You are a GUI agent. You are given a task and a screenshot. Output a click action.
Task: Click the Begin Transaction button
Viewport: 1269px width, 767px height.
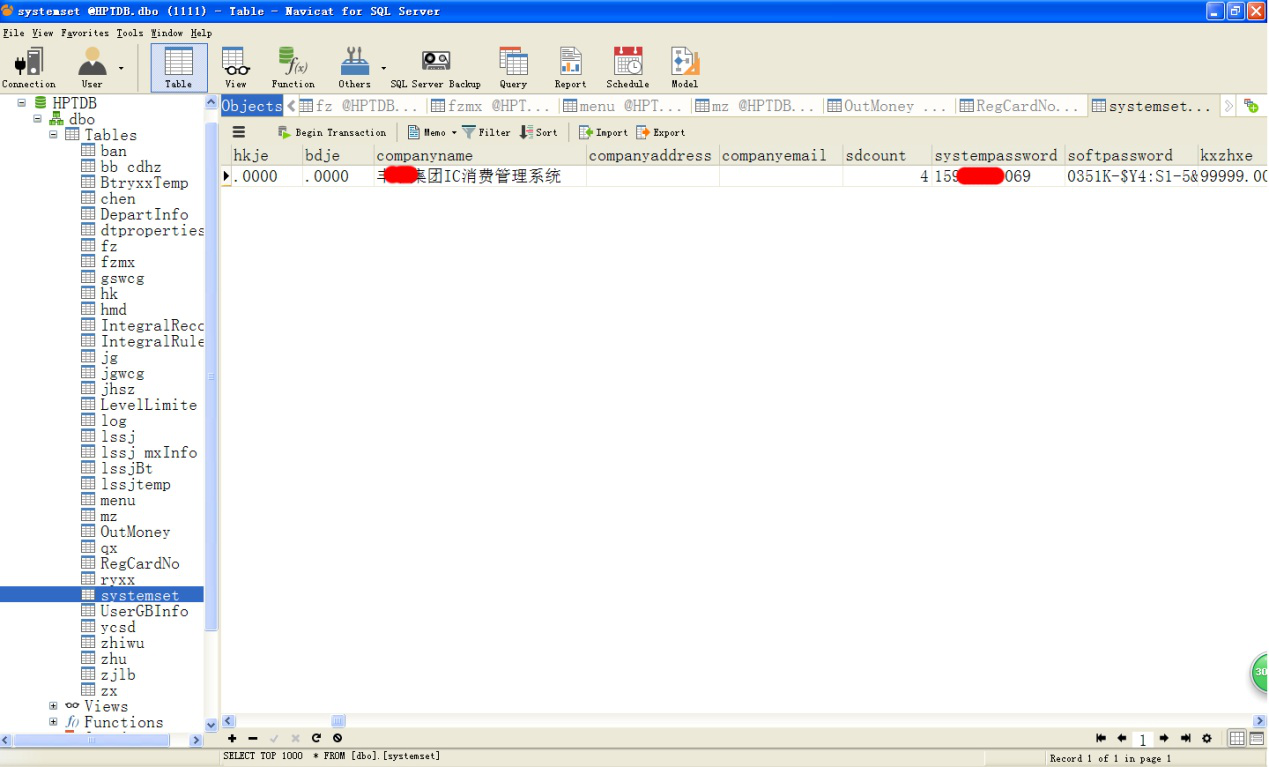[332, 133]
